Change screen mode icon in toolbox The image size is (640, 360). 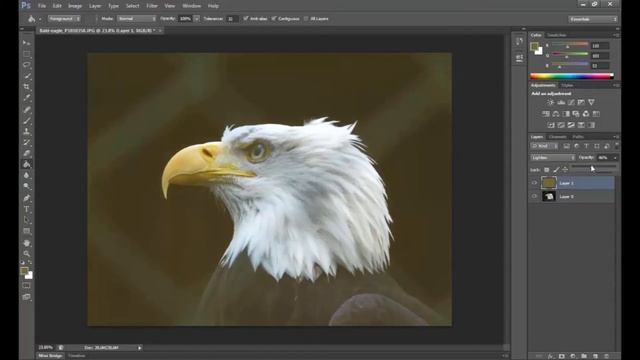point(27,297)
